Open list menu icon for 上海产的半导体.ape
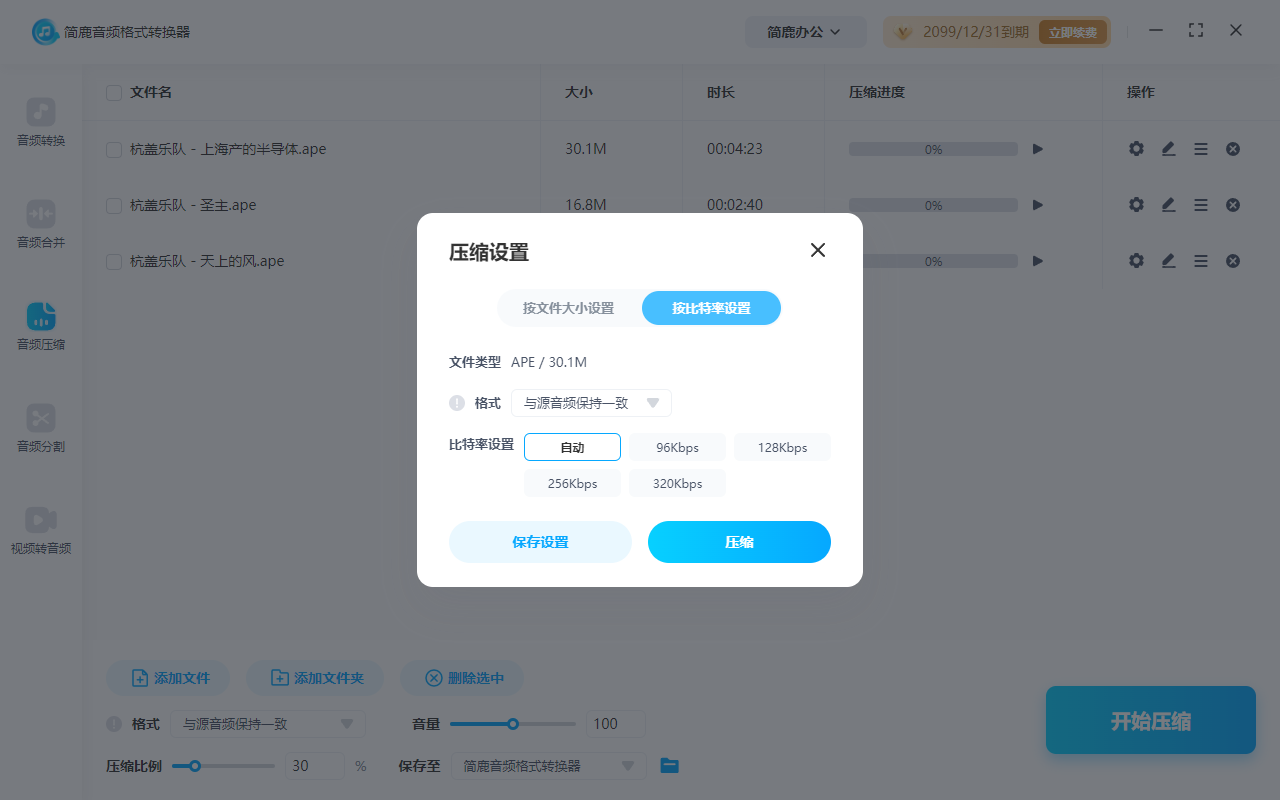Image resolution: width=1280 pixels, height=800 pixels. pos(1201,149)
